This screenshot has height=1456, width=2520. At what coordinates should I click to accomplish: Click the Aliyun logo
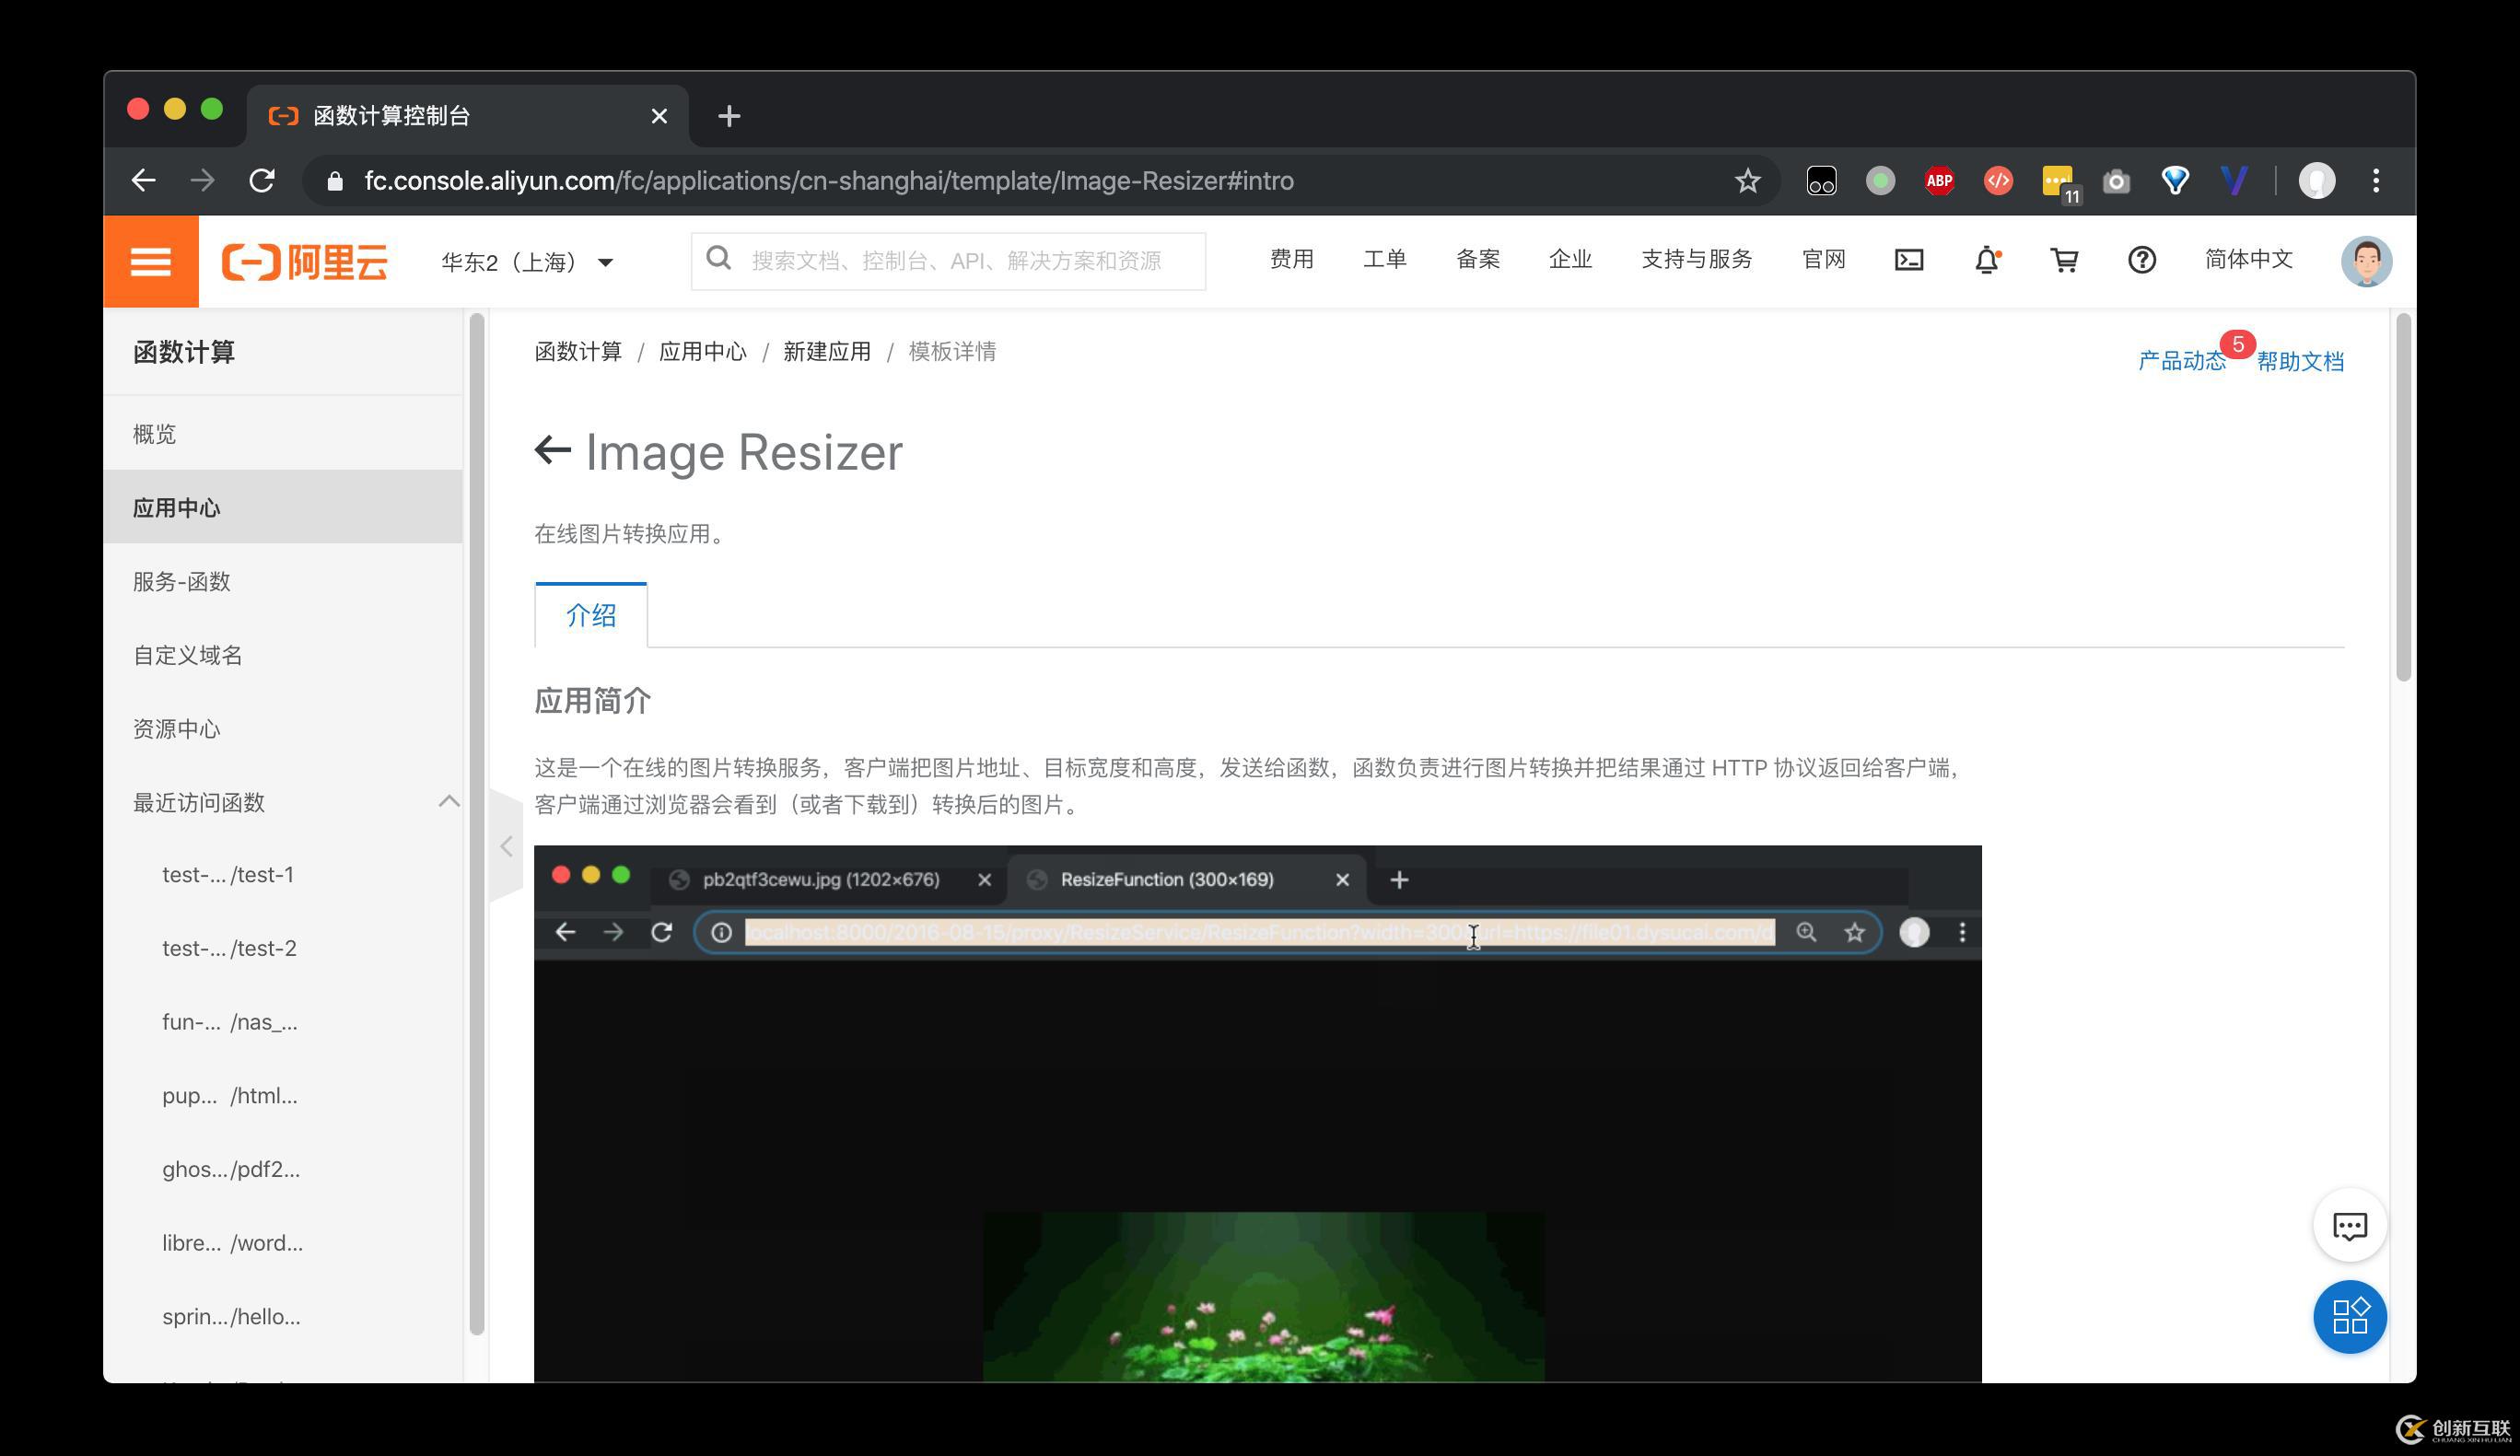coord(304,262)
